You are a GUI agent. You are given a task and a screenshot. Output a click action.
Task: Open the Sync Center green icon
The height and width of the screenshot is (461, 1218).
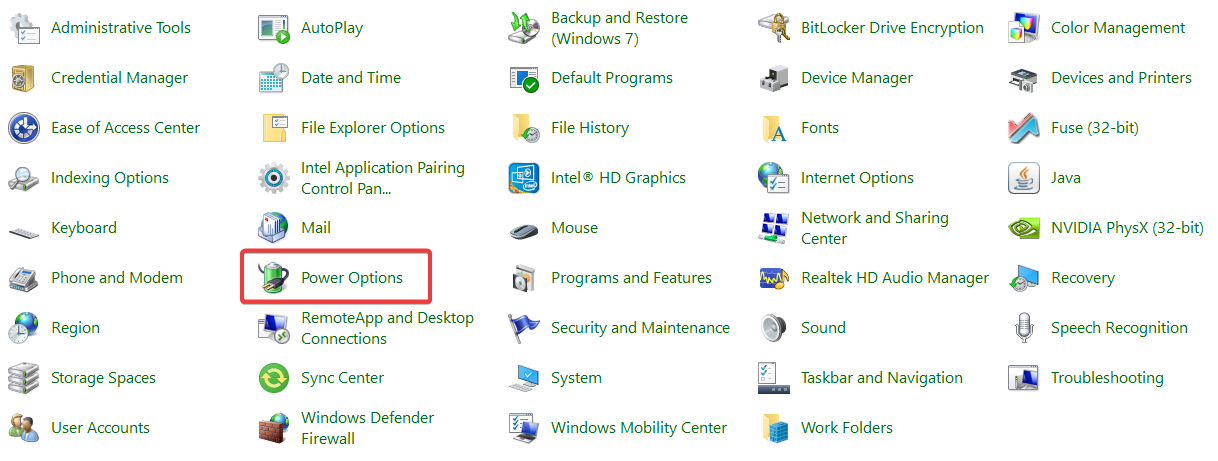point(274,378)
